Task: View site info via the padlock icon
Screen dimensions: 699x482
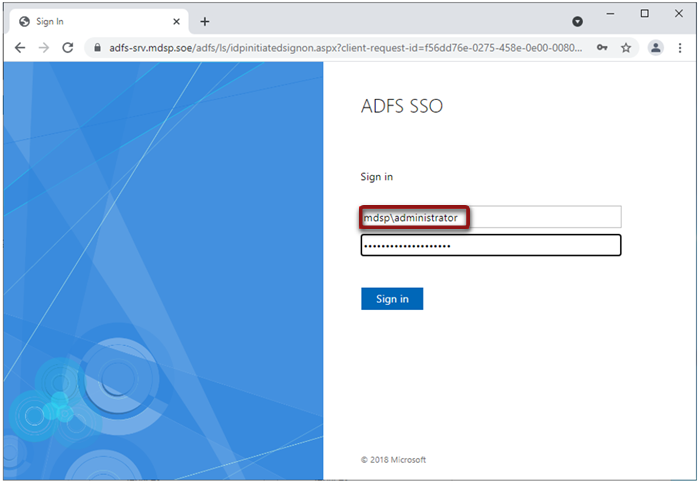Action: tap(97, 48)
